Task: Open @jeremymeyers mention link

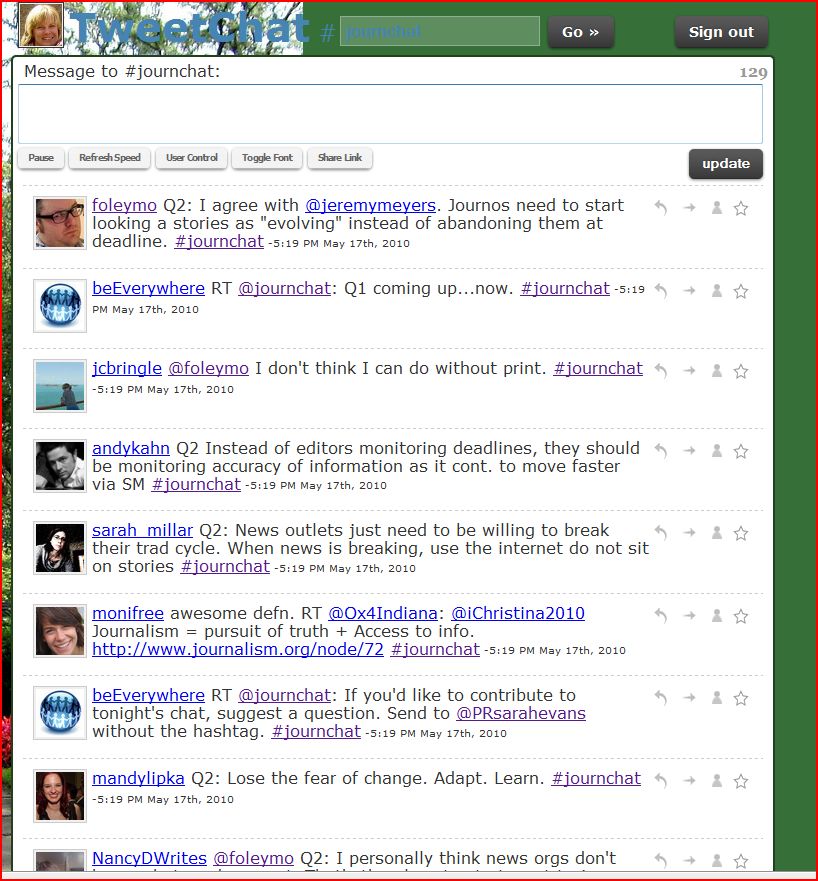Action: (371, 205)
